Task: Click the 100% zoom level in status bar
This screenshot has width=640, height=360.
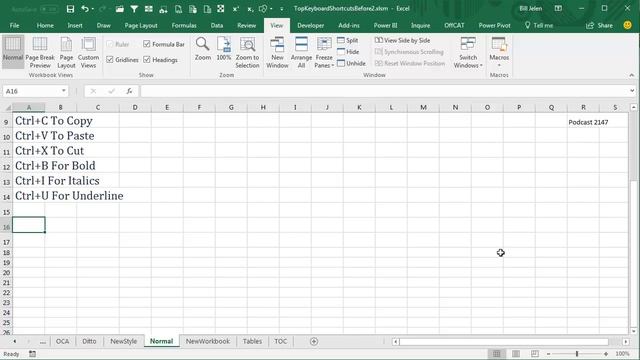Action: point(622,354)
